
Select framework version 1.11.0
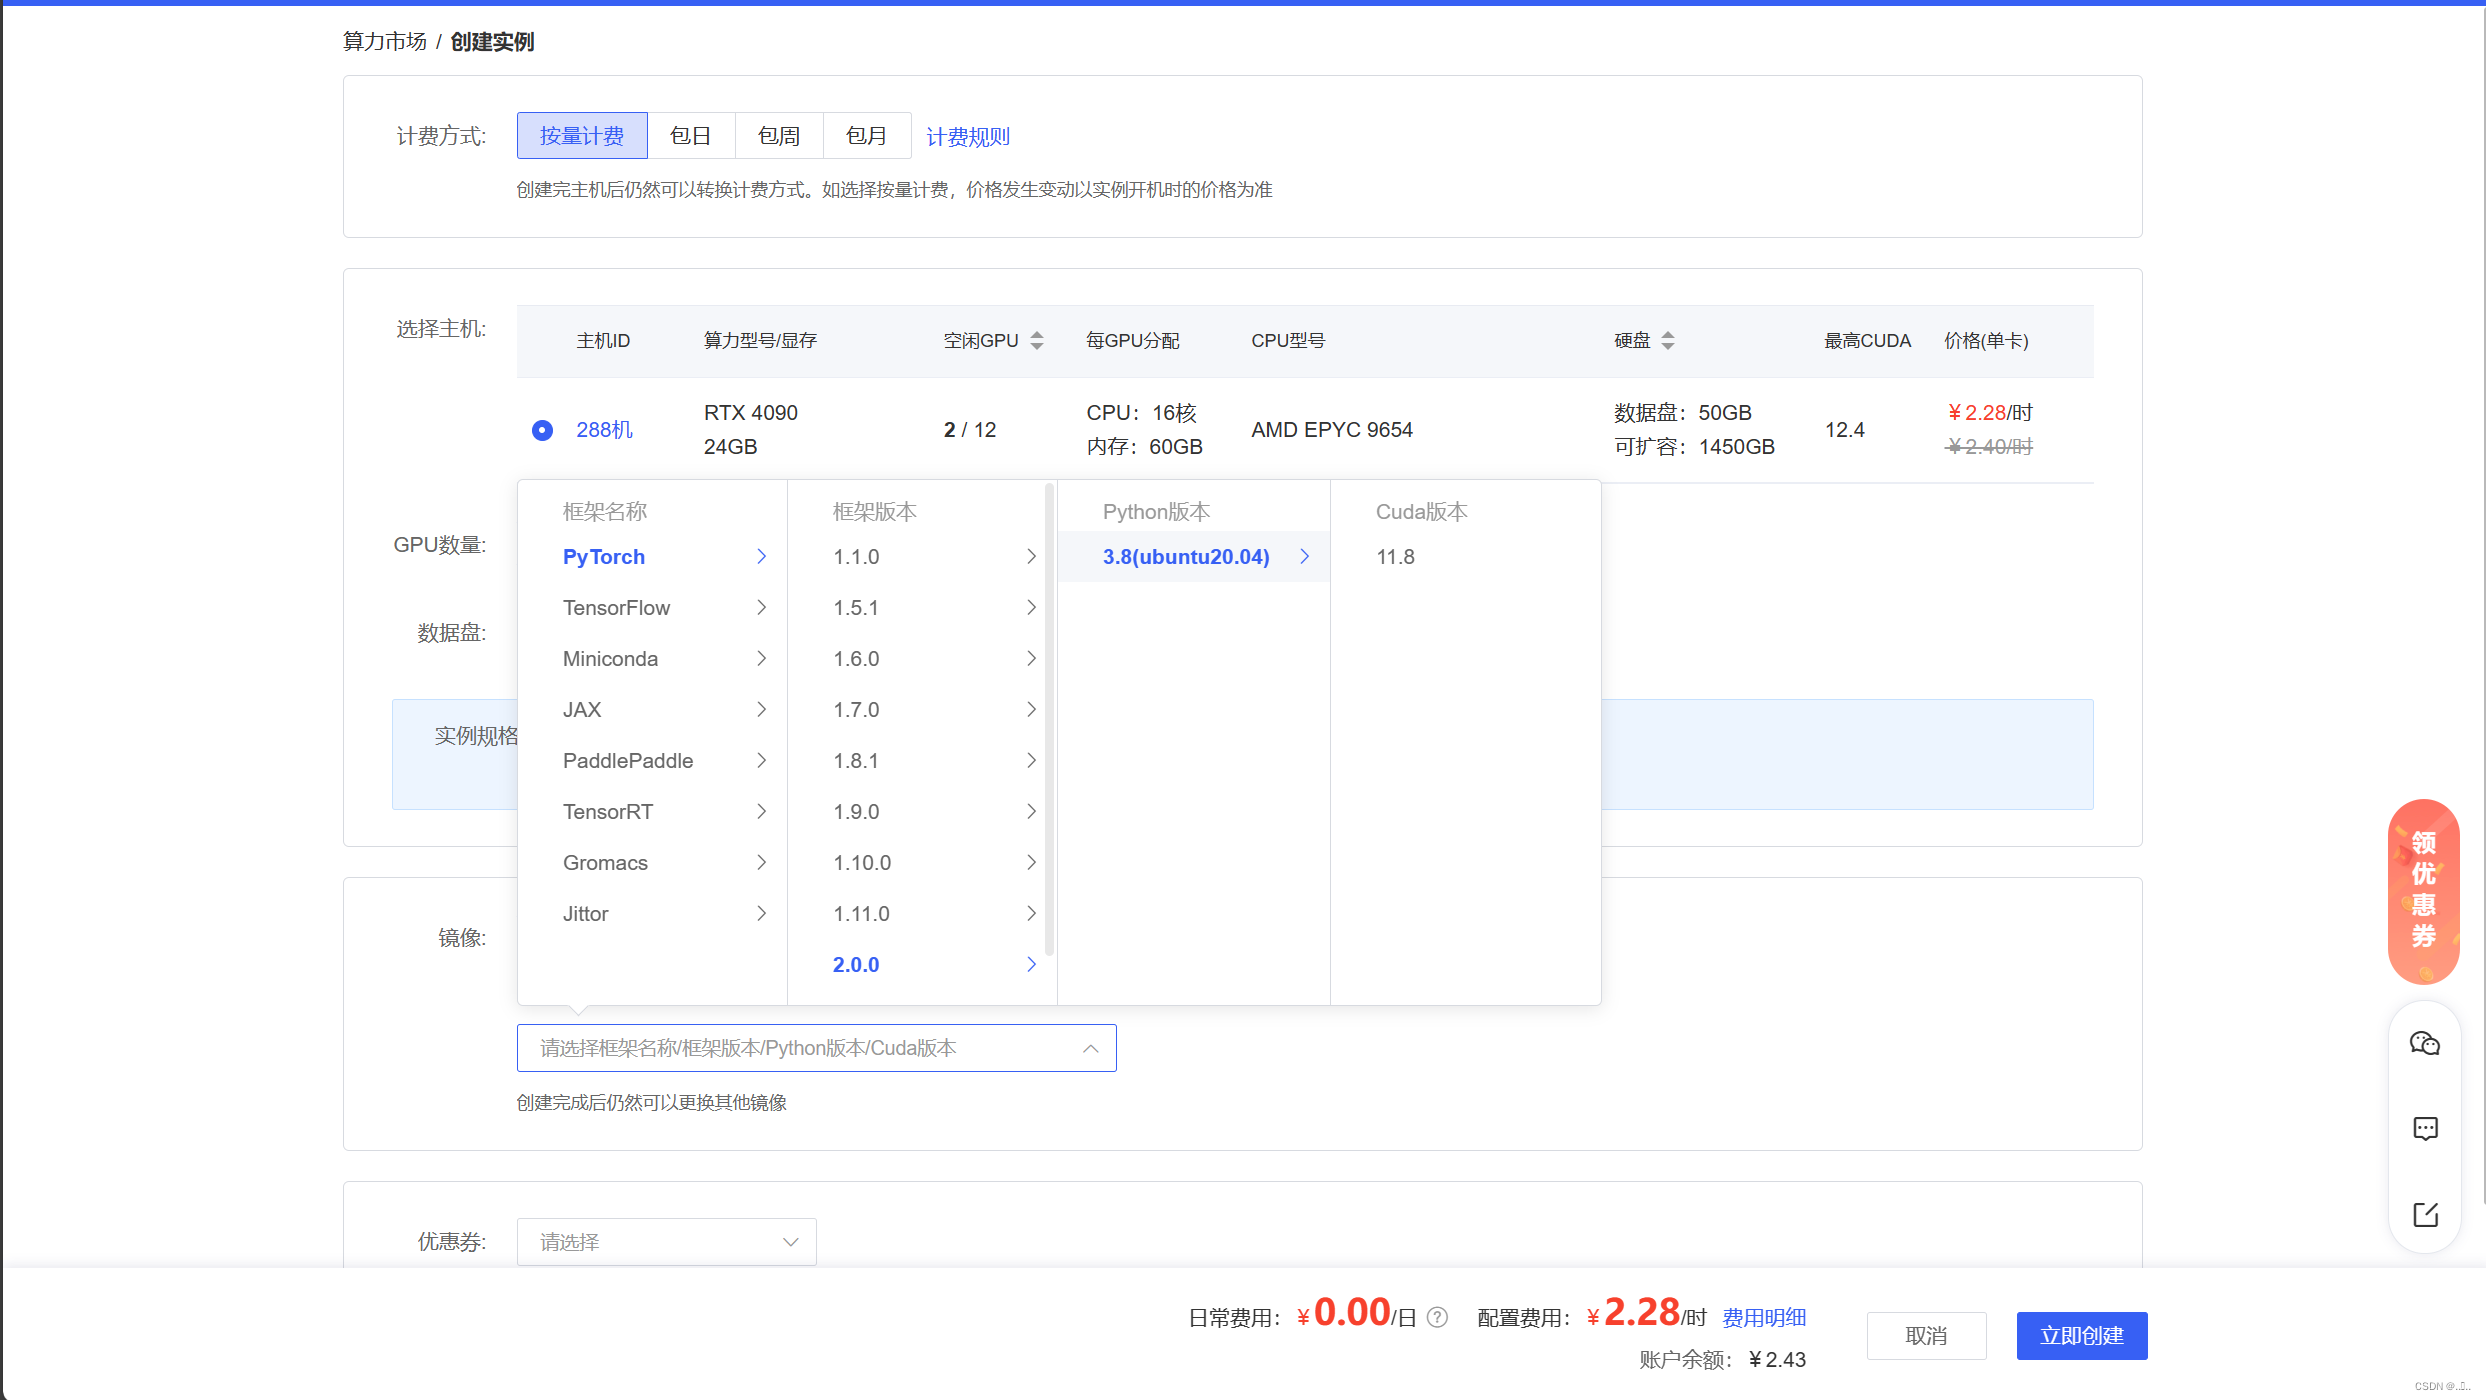[861, 914]
